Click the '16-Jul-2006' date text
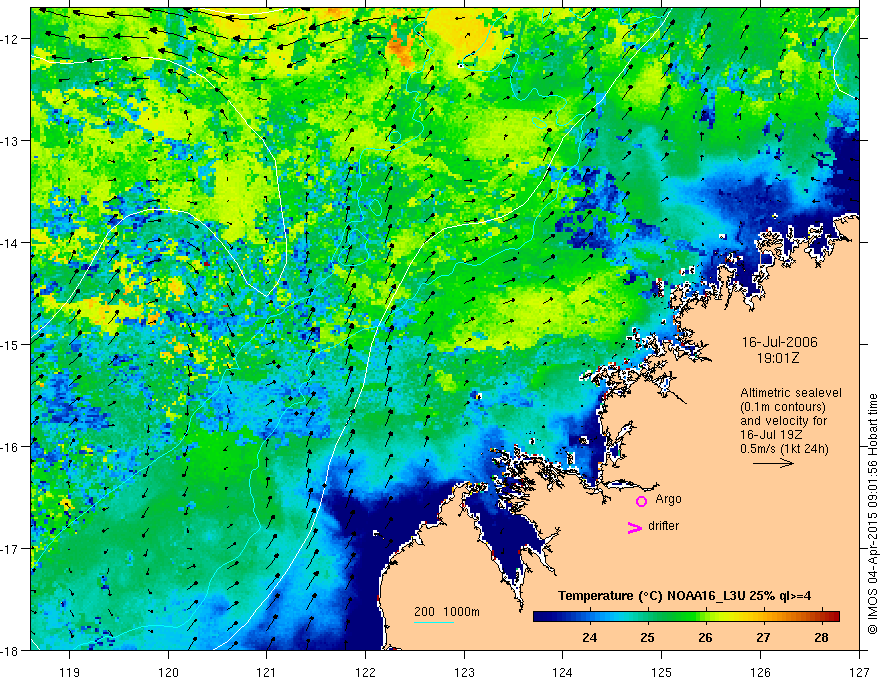This screenshot has width=880, height=680. pos(780,342)
